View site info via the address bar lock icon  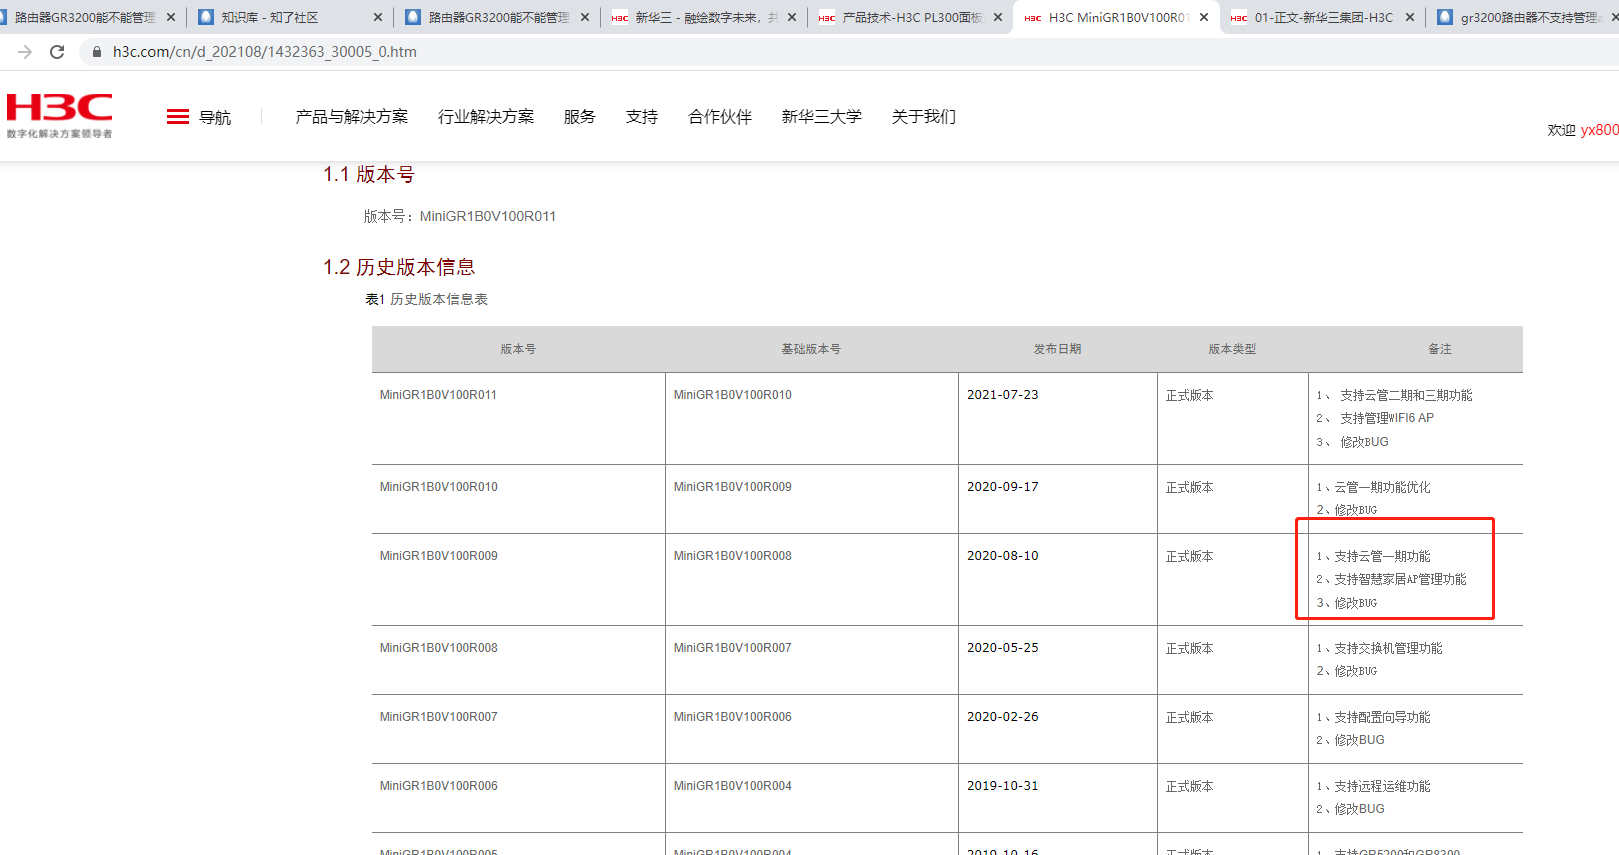click(97, 52)
